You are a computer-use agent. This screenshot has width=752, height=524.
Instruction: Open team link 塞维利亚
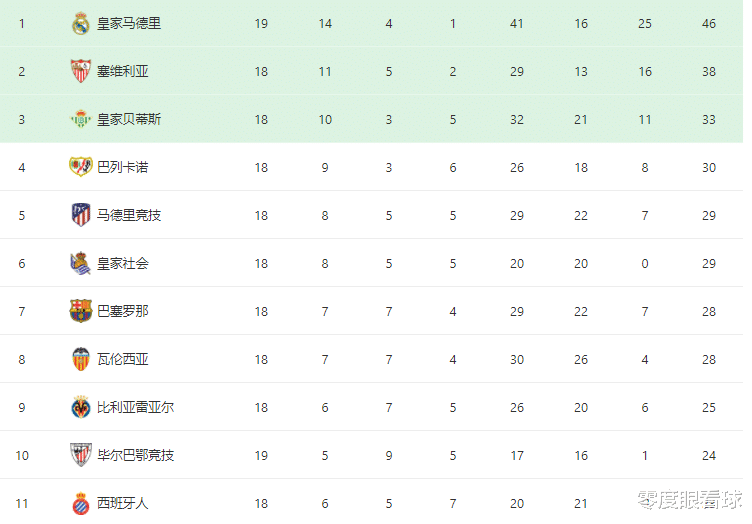123,71
